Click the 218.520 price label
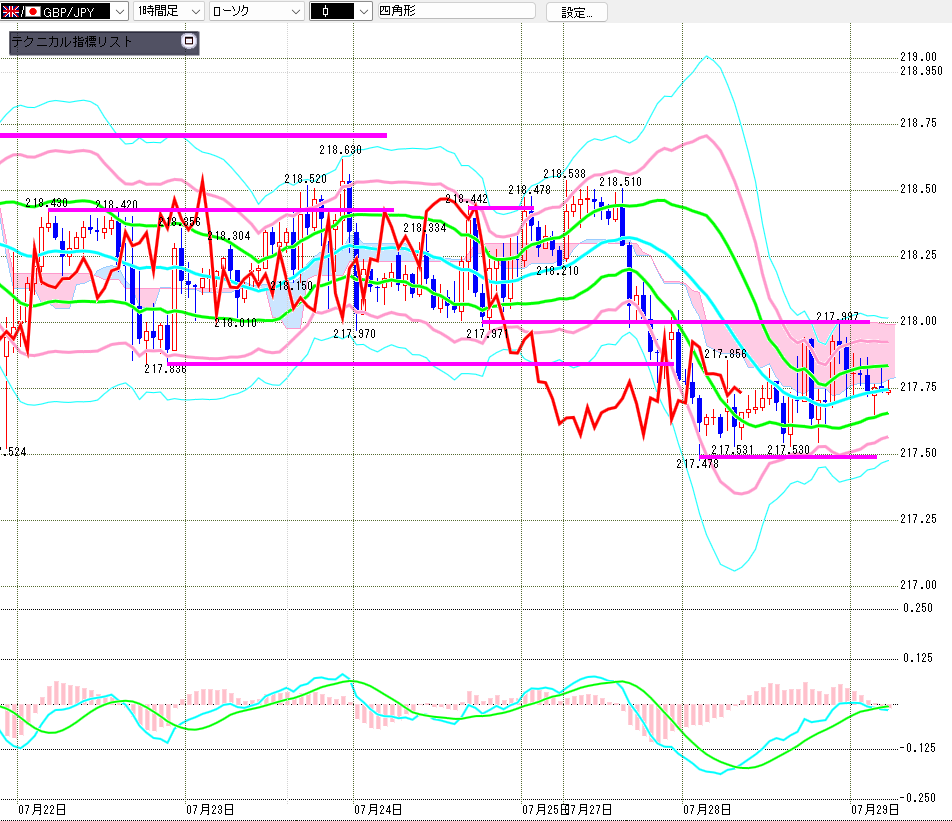Screen dimensions: 952x821 (x=305, y=179)
